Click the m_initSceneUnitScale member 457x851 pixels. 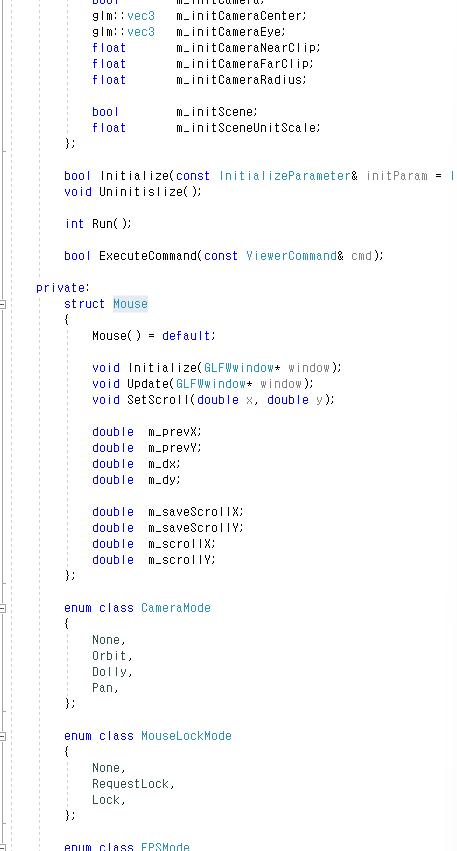[x=246, y=128]
